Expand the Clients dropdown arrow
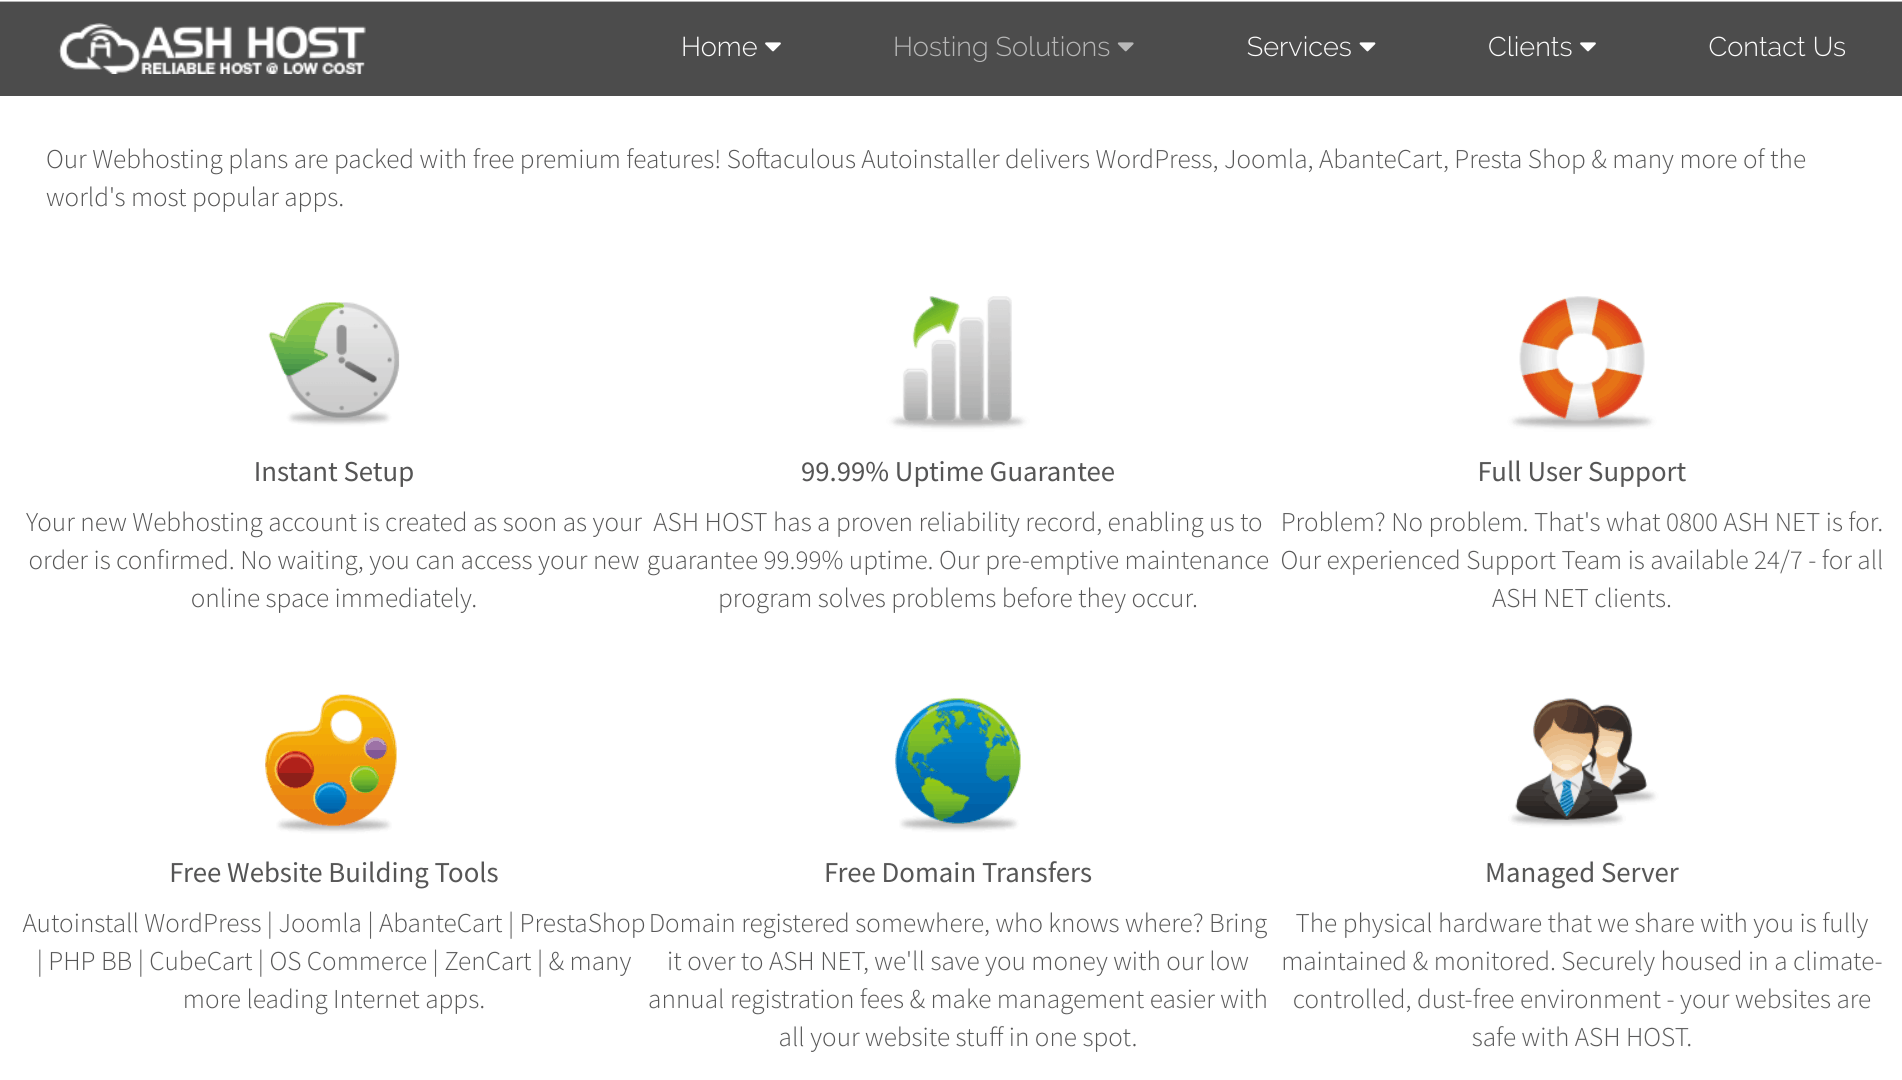The width and height of the screenshot is (1902, 1080). tap(1588, 47)
